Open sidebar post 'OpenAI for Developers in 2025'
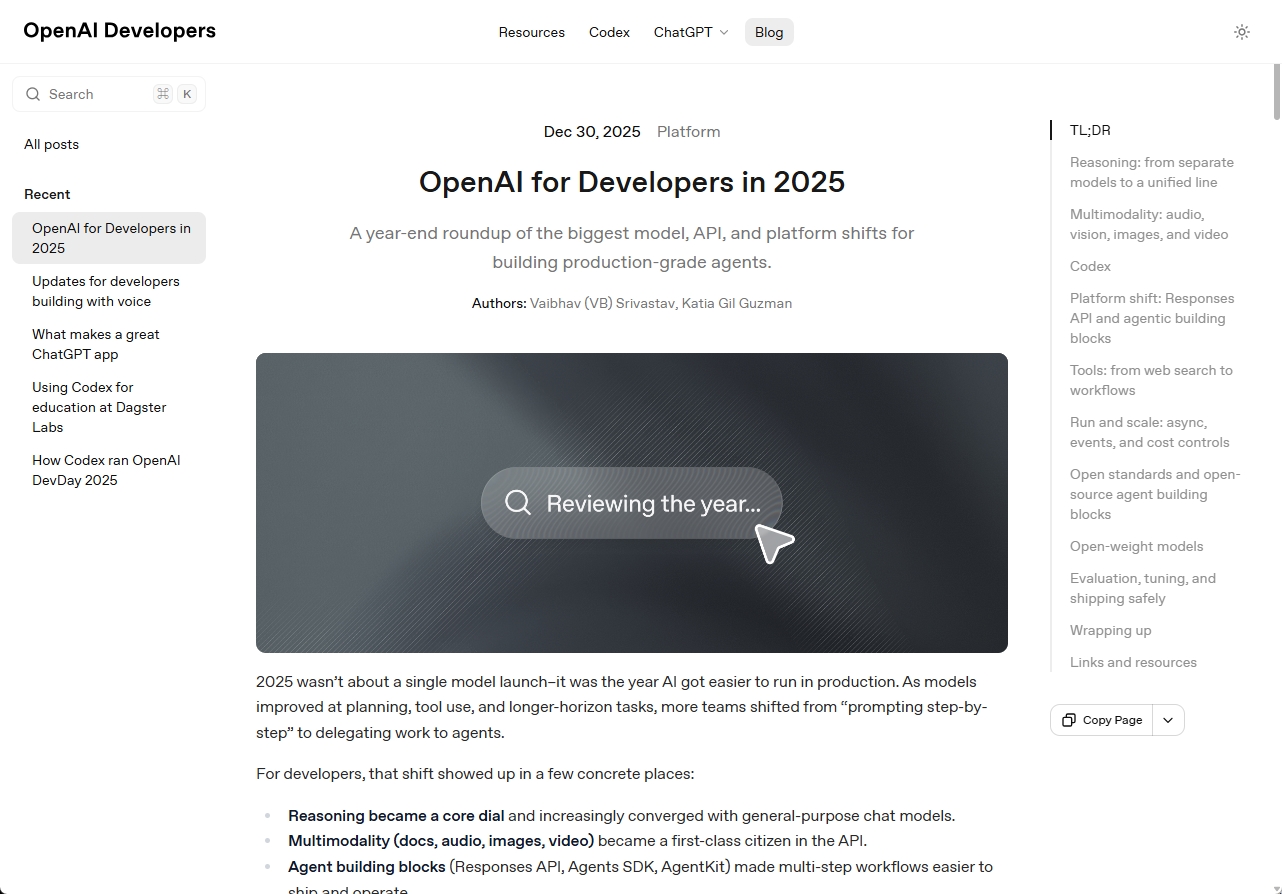 [x=109, y=238]
